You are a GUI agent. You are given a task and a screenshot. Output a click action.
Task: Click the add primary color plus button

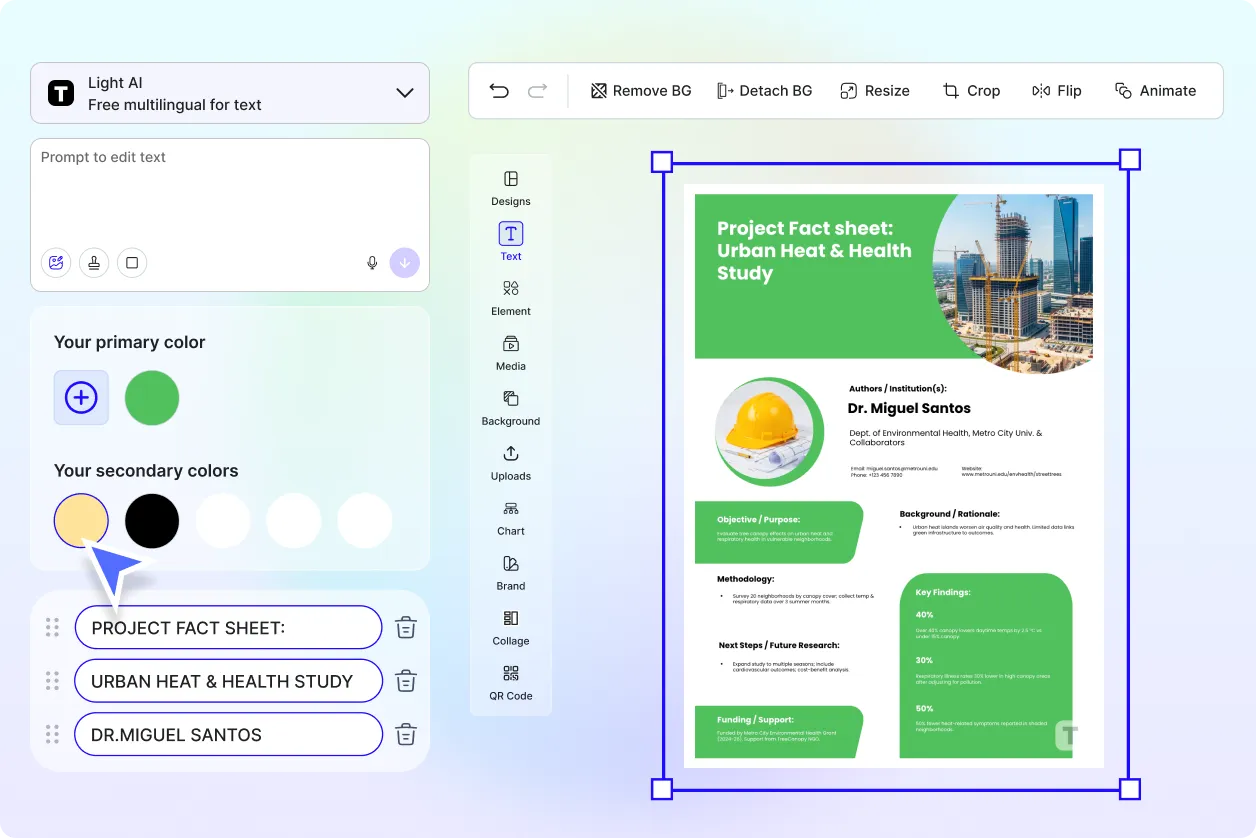coord(81,397)
